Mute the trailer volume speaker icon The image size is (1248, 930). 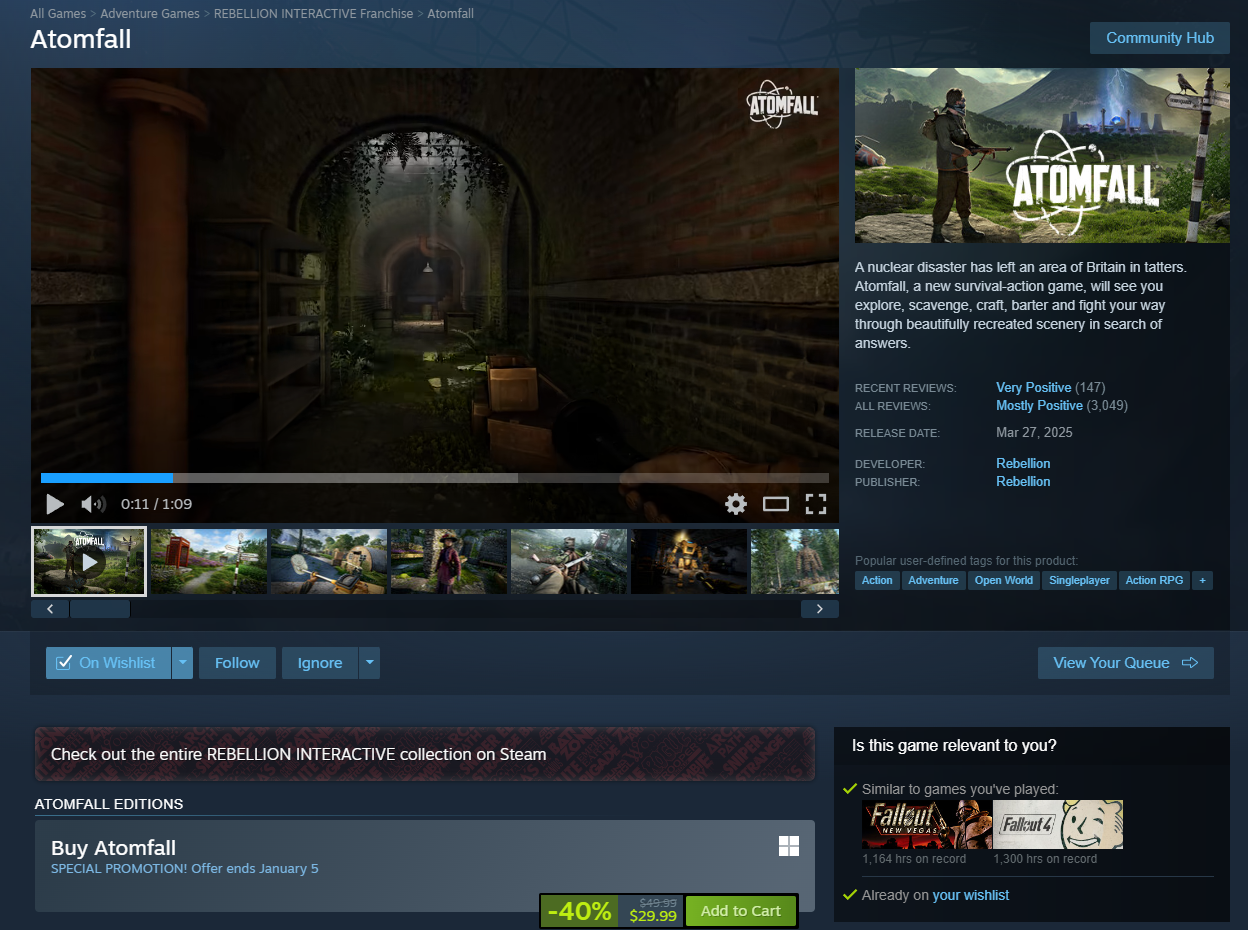tap(93, 504)
